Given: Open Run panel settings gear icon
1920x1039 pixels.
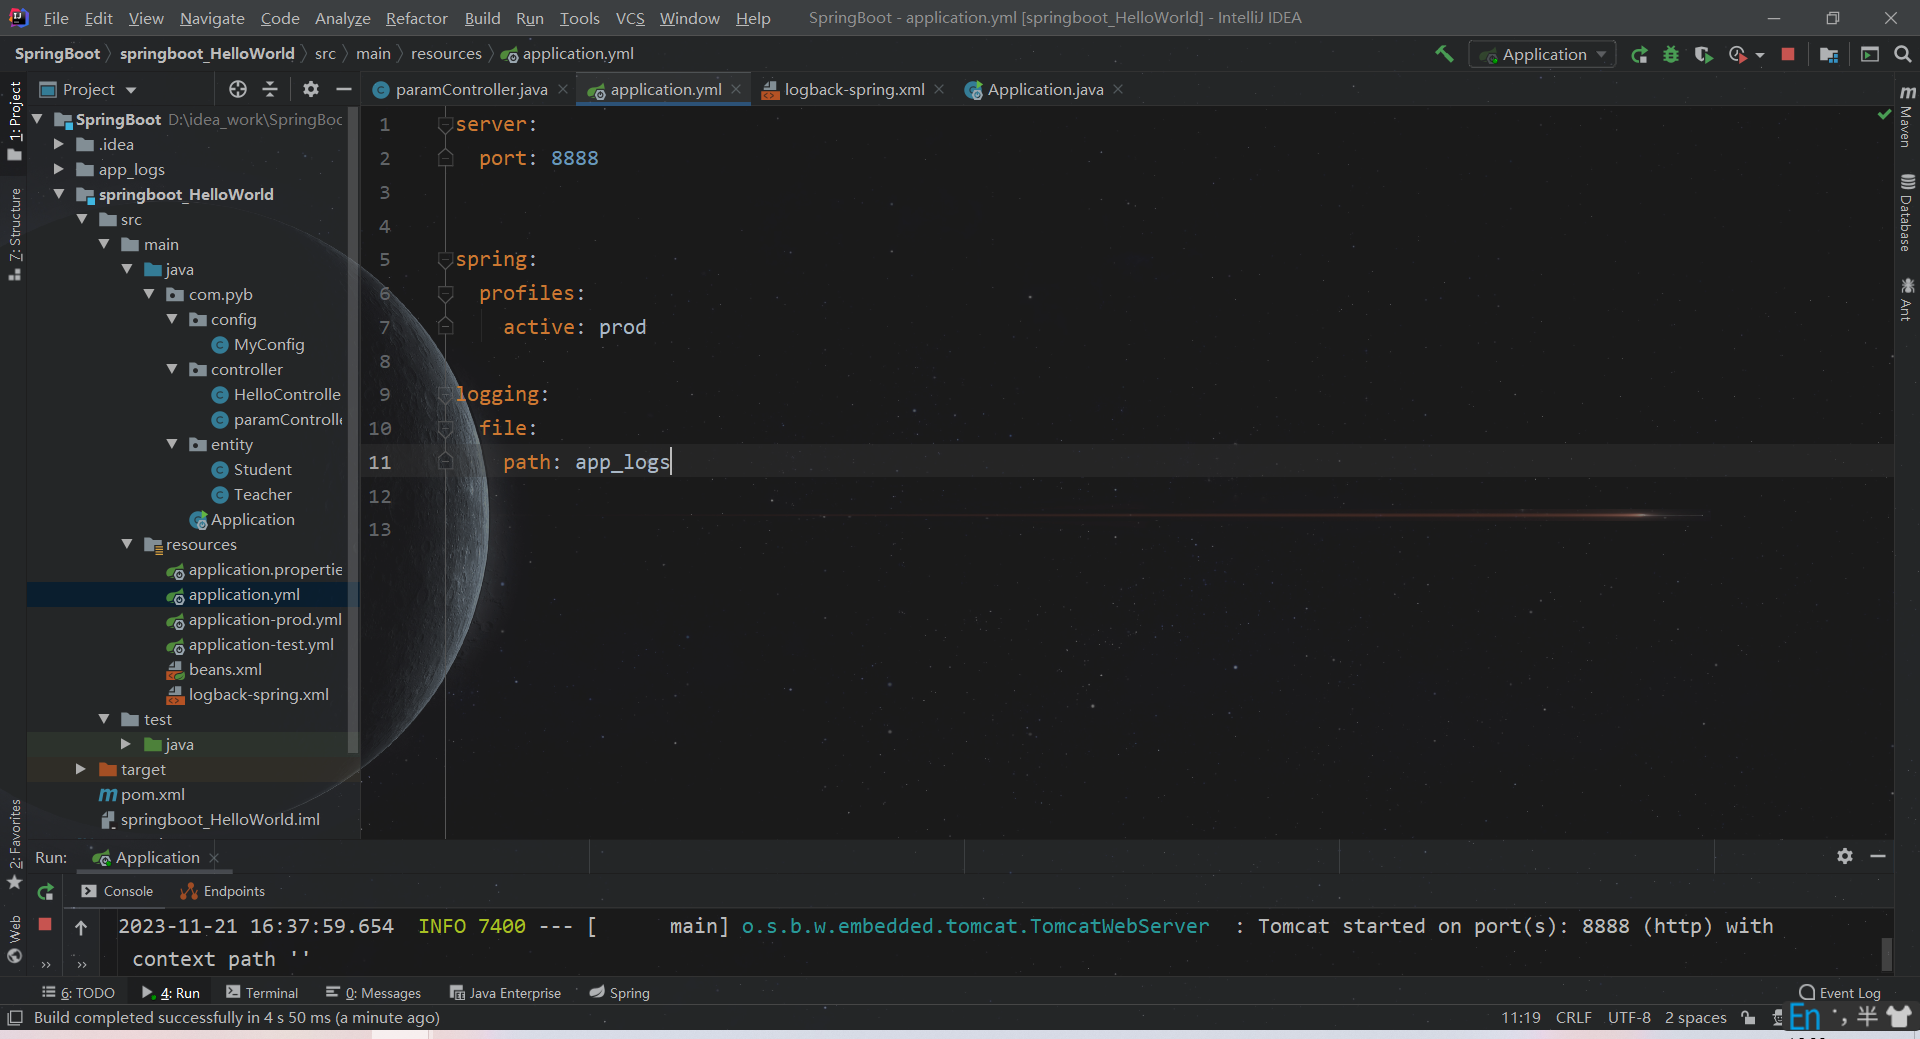Looking at the screenshot, I should tap(1845, 856).
